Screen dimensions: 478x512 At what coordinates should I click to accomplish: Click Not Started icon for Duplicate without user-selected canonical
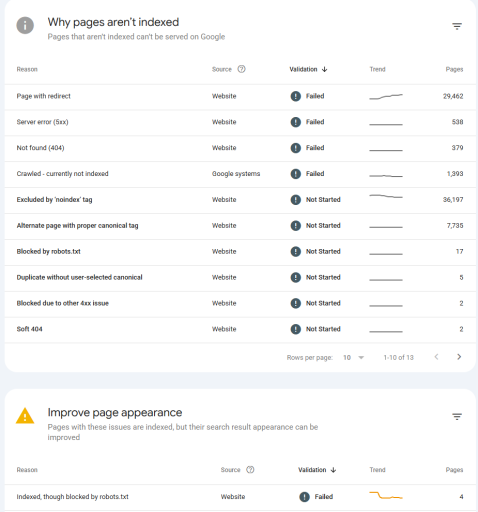[296, 277]
